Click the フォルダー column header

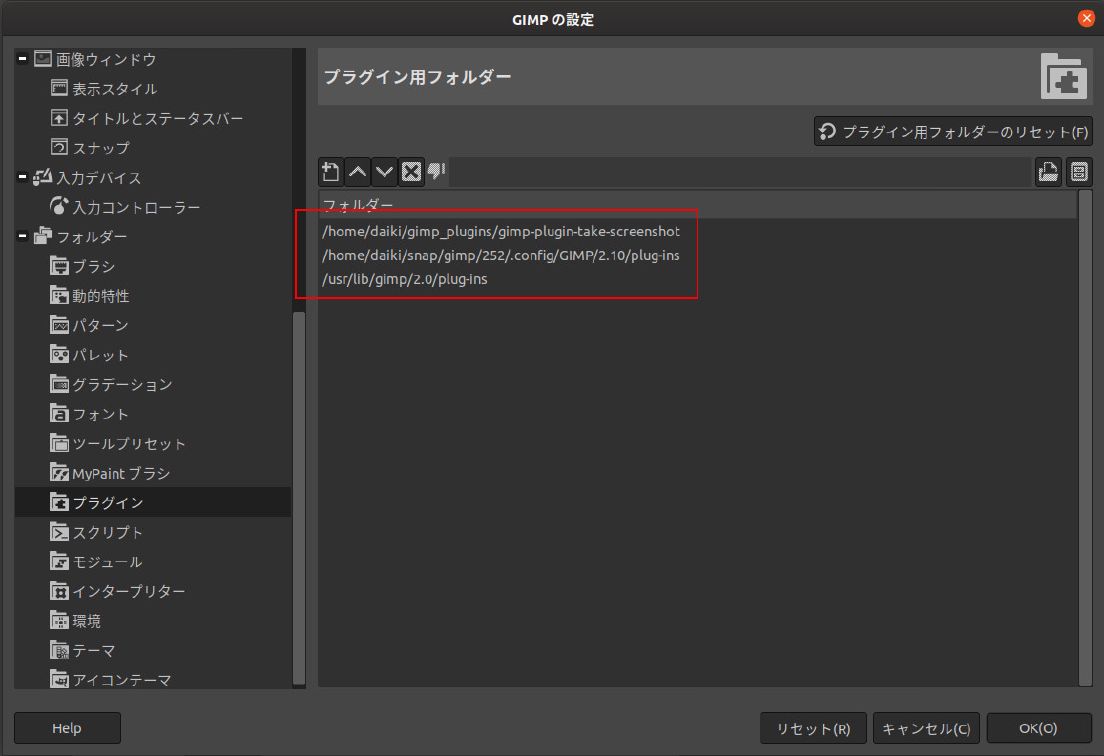[x=697, y=205]
